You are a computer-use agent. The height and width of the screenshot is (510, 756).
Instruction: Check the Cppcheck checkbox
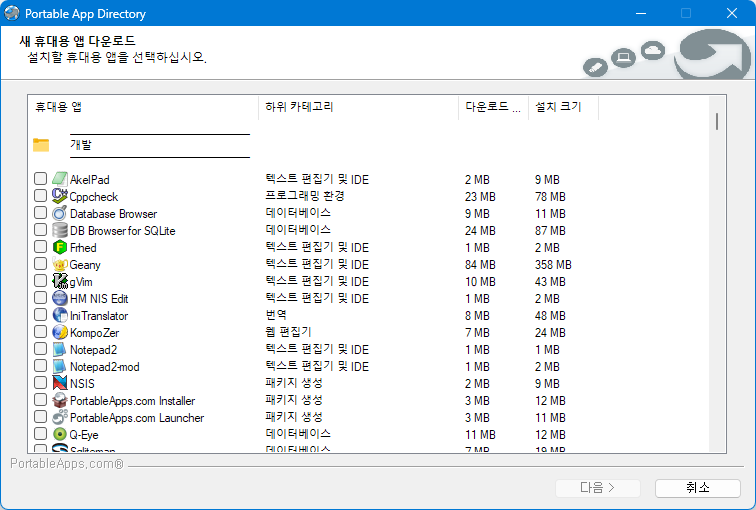(40, 196)
